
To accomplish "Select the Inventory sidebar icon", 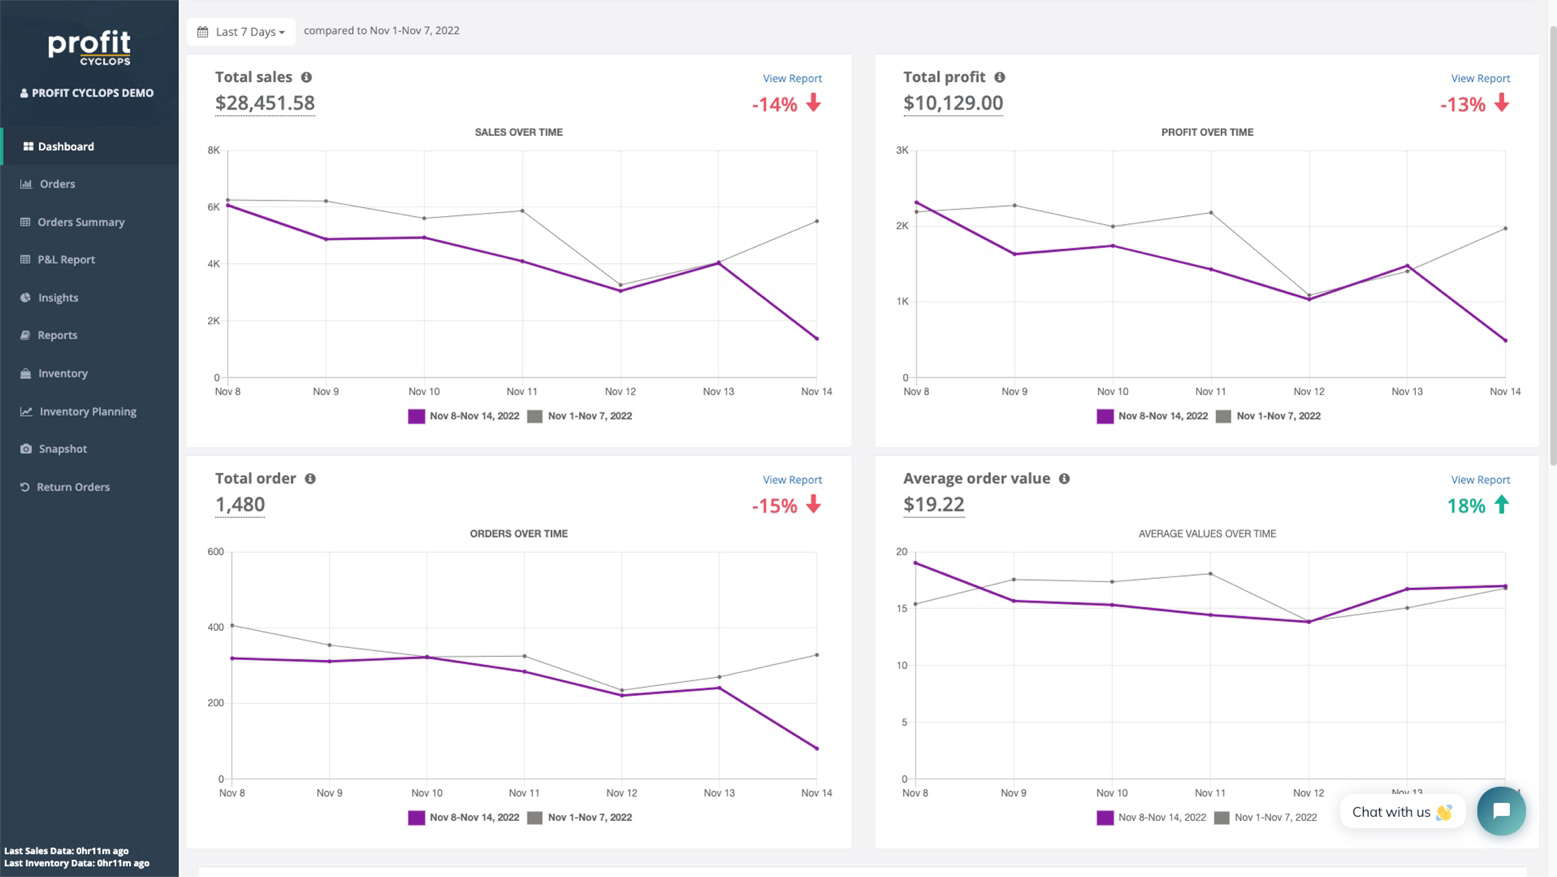I will [23, 373].
